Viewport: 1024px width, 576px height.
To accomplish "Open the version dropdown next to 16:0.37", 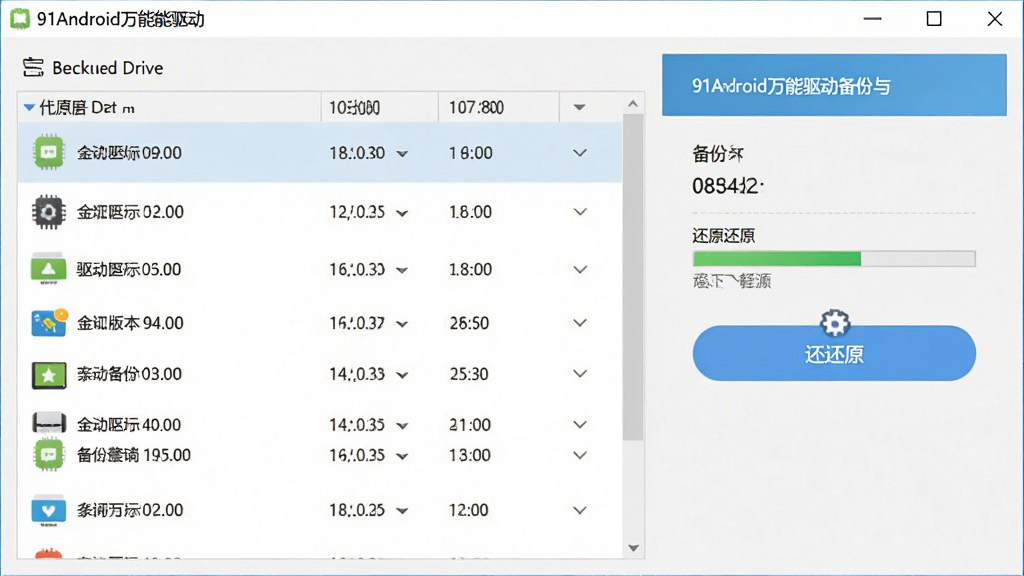I will pyautogui.click(x=402, y=324).
